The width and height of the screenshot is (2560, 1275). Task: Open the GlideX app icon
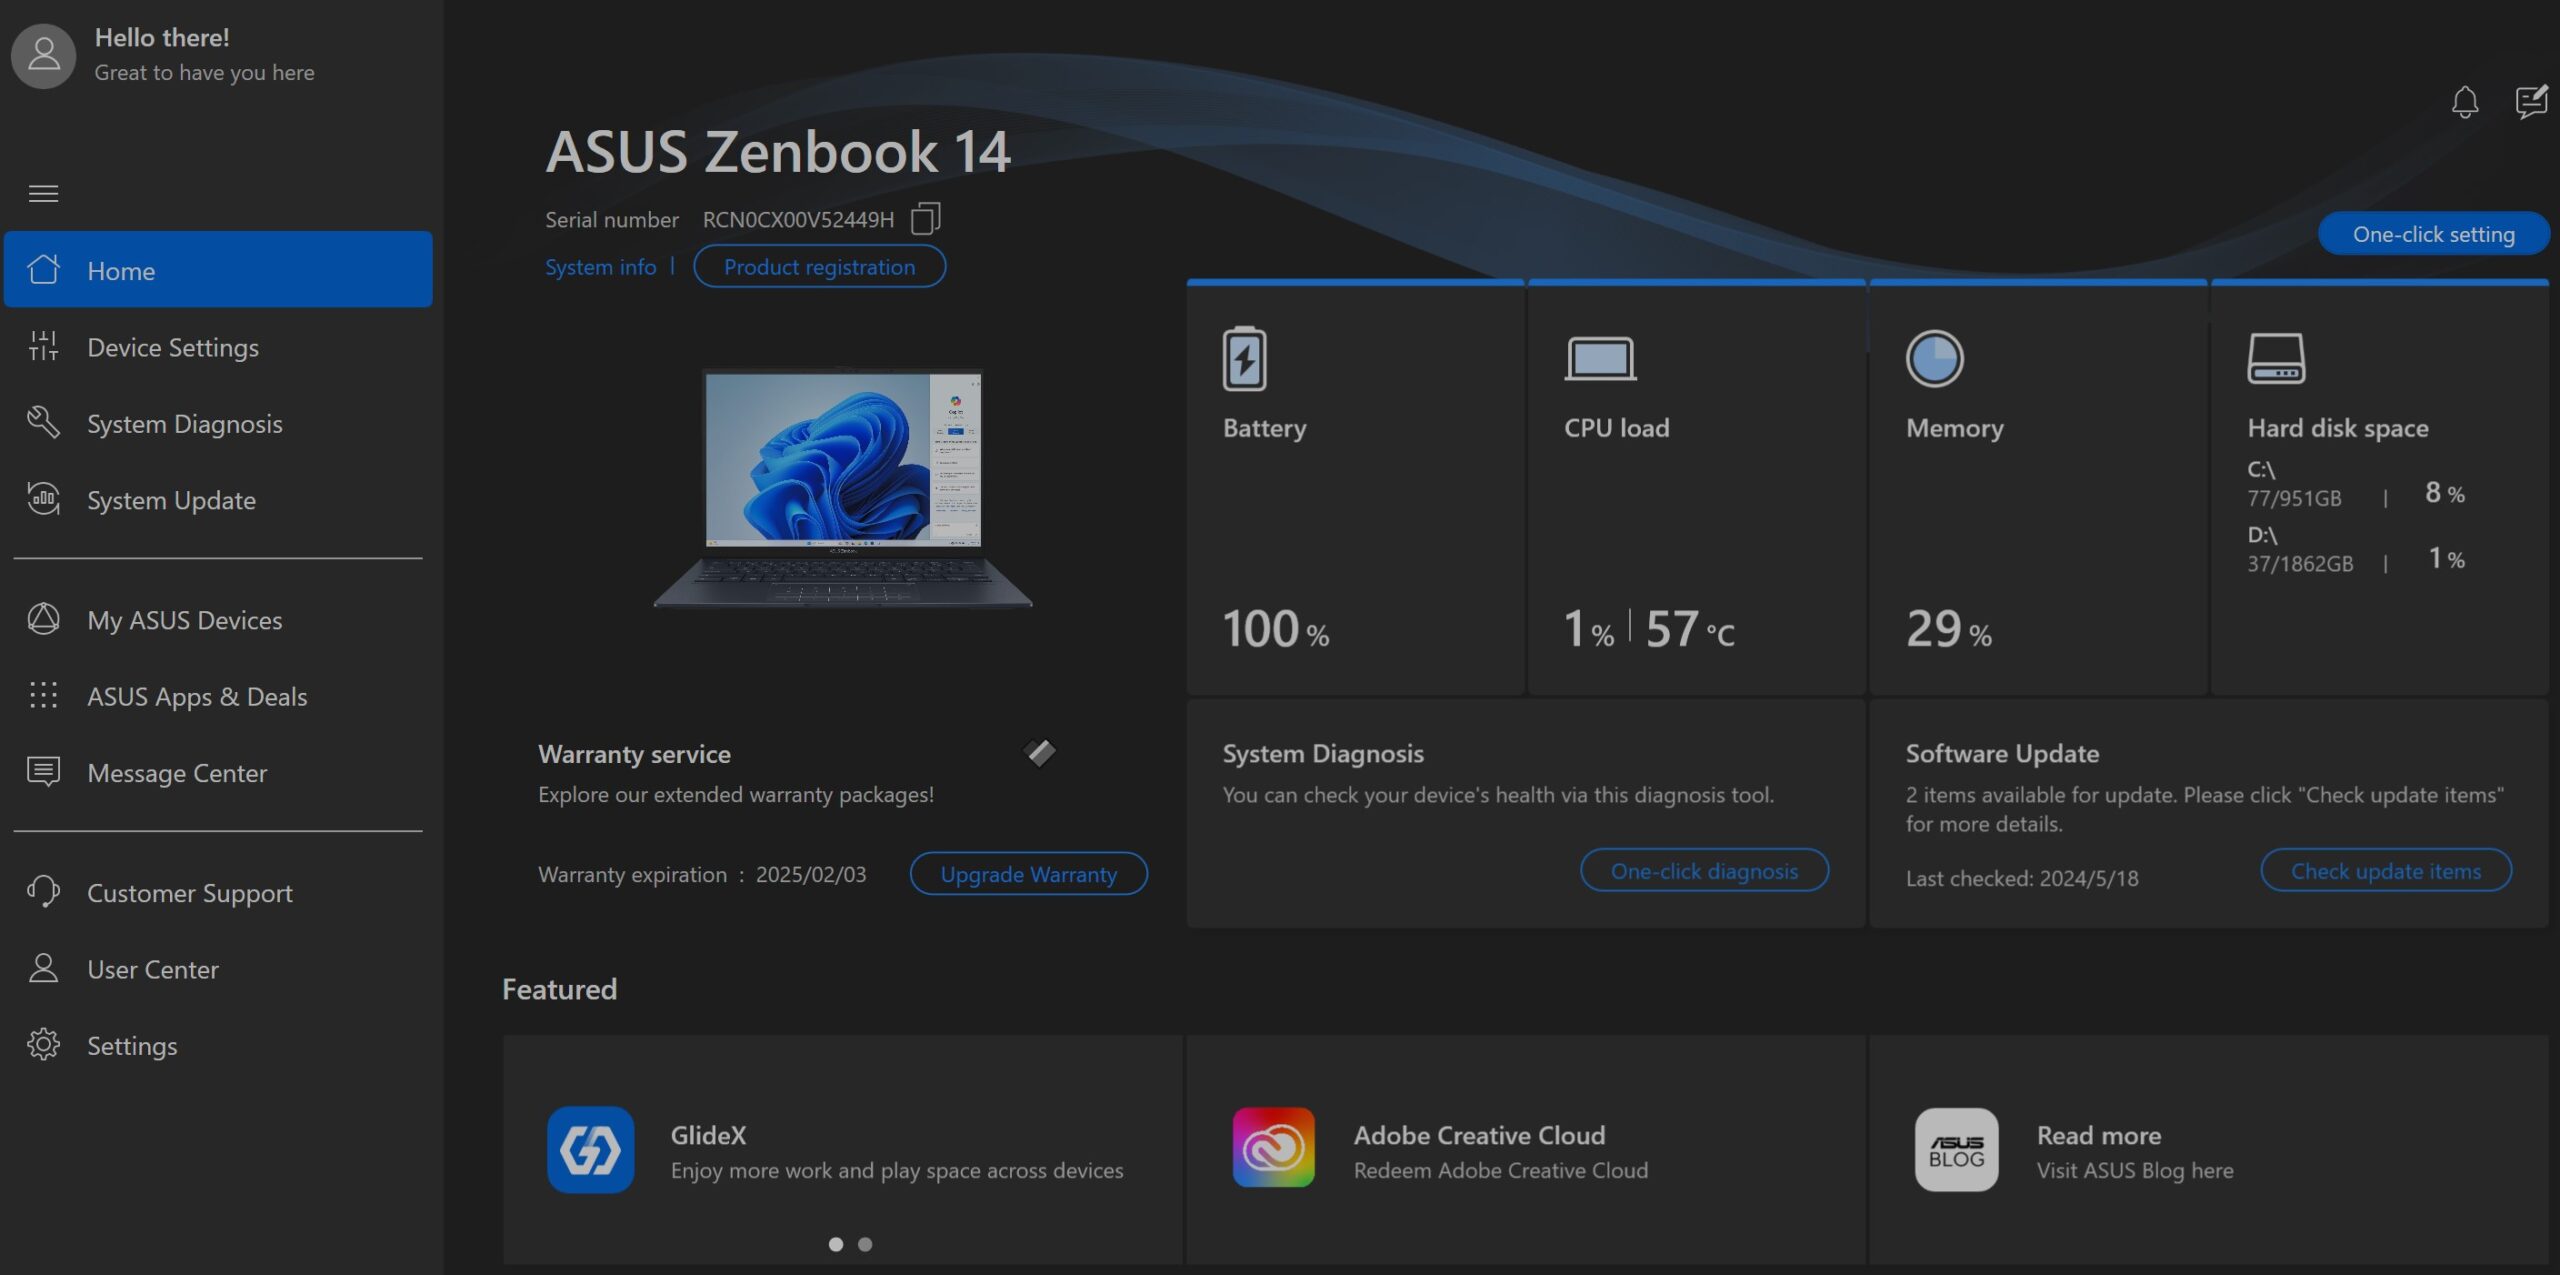point(590,1149)
